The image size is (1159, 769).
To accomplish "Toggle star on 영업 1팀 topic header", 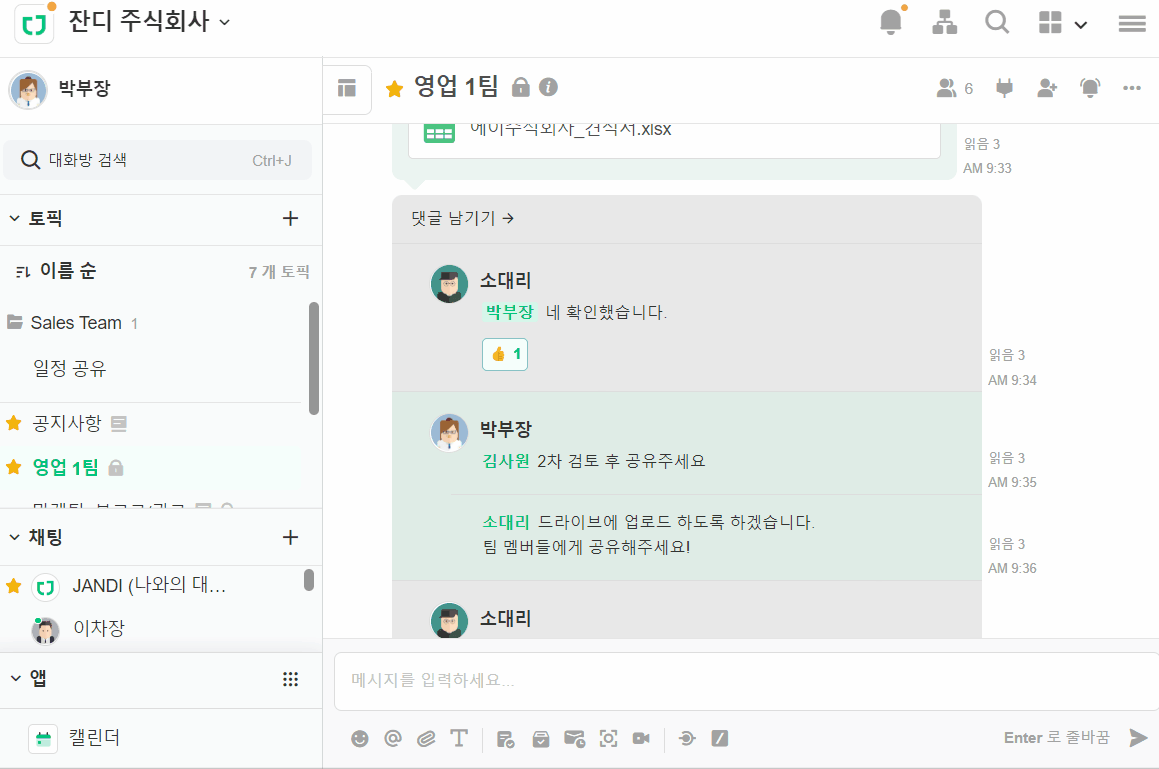I will click(x=394, y=89).
